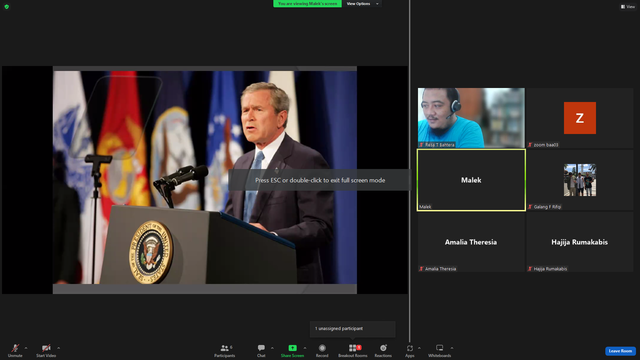This screenshot has width=640, height=360.
Task: Click the Start Video camera icon
Action: pos(46,348)
